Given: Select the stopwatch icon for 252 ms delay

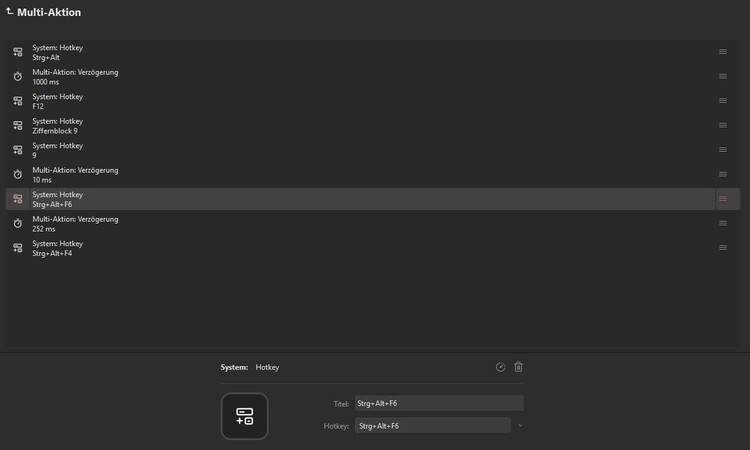Looking at the screenshot, I should [x=18, y=223].
